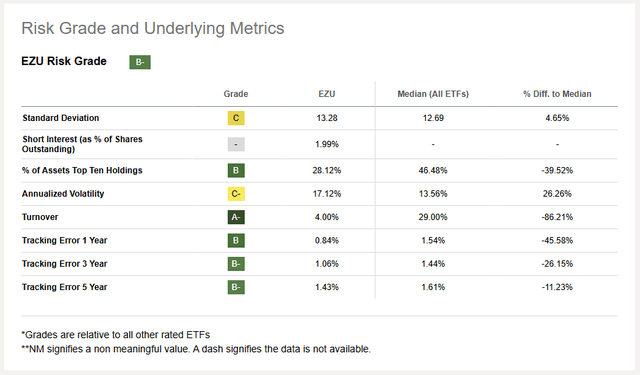The image size is (640, 375).
Task: Click the Risk Grade and Underlying Metrics heading
Action: 153,29
